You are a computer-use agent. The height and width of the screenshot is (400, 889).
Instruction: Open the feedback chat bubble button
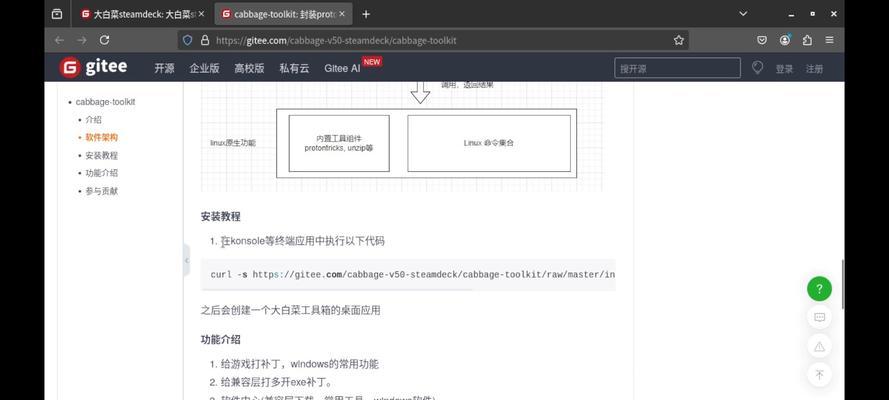point(819,317)
